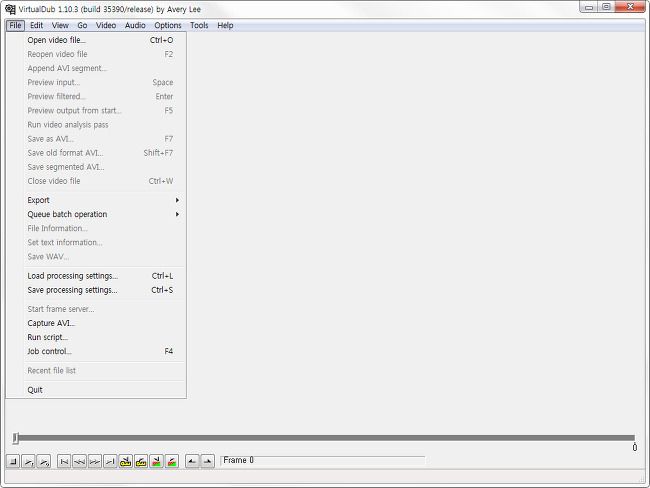Open Job control from File menu
This screenshot has height=488, width=650.
[x=96, y=352]
